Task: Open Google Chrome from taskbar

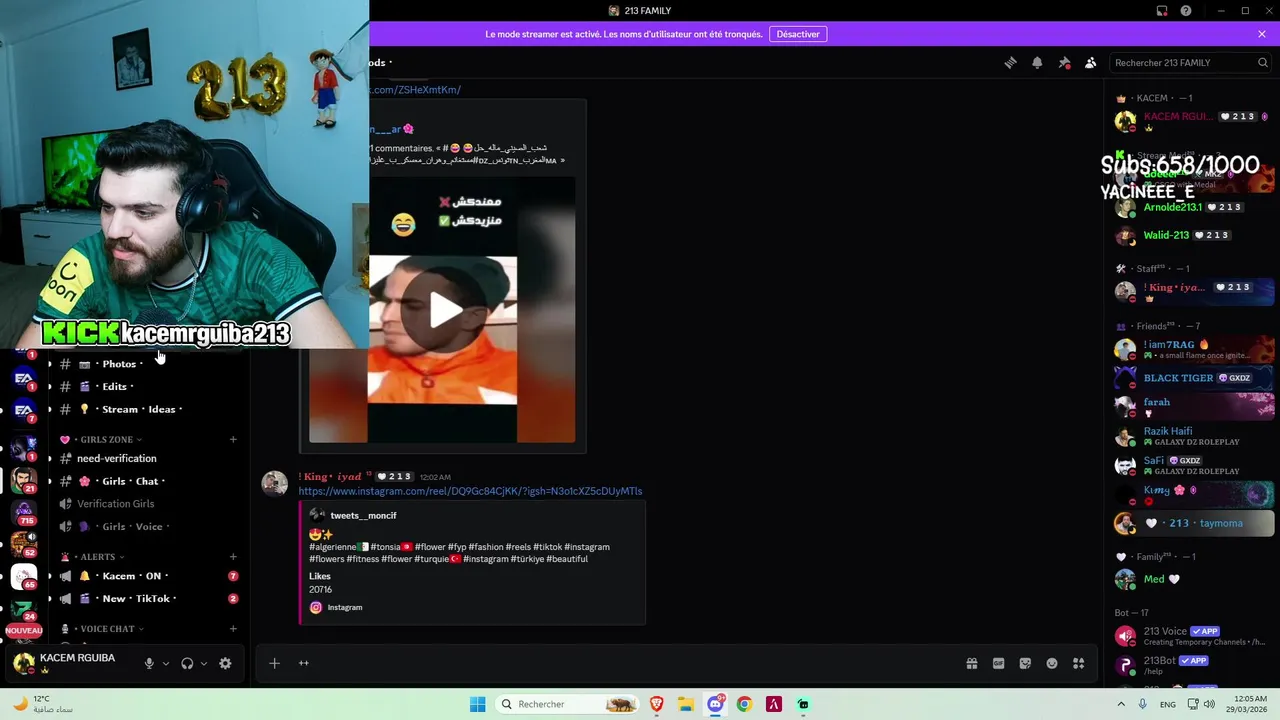Action: point(744,704)
